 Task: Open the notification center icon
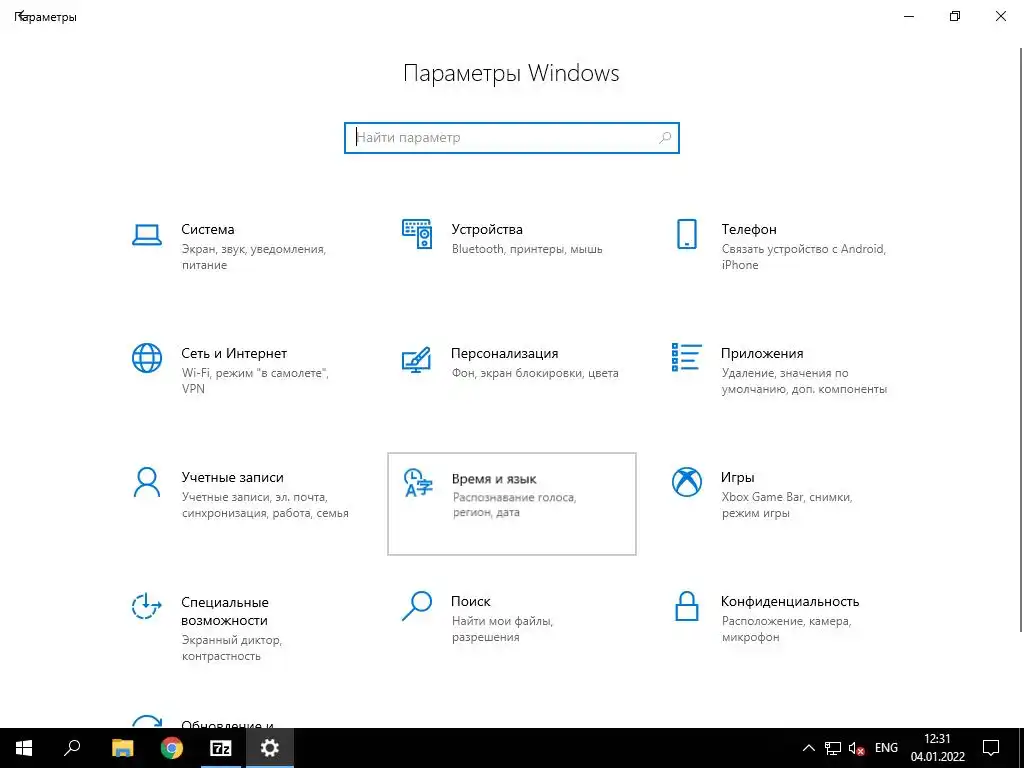point(991,748)
